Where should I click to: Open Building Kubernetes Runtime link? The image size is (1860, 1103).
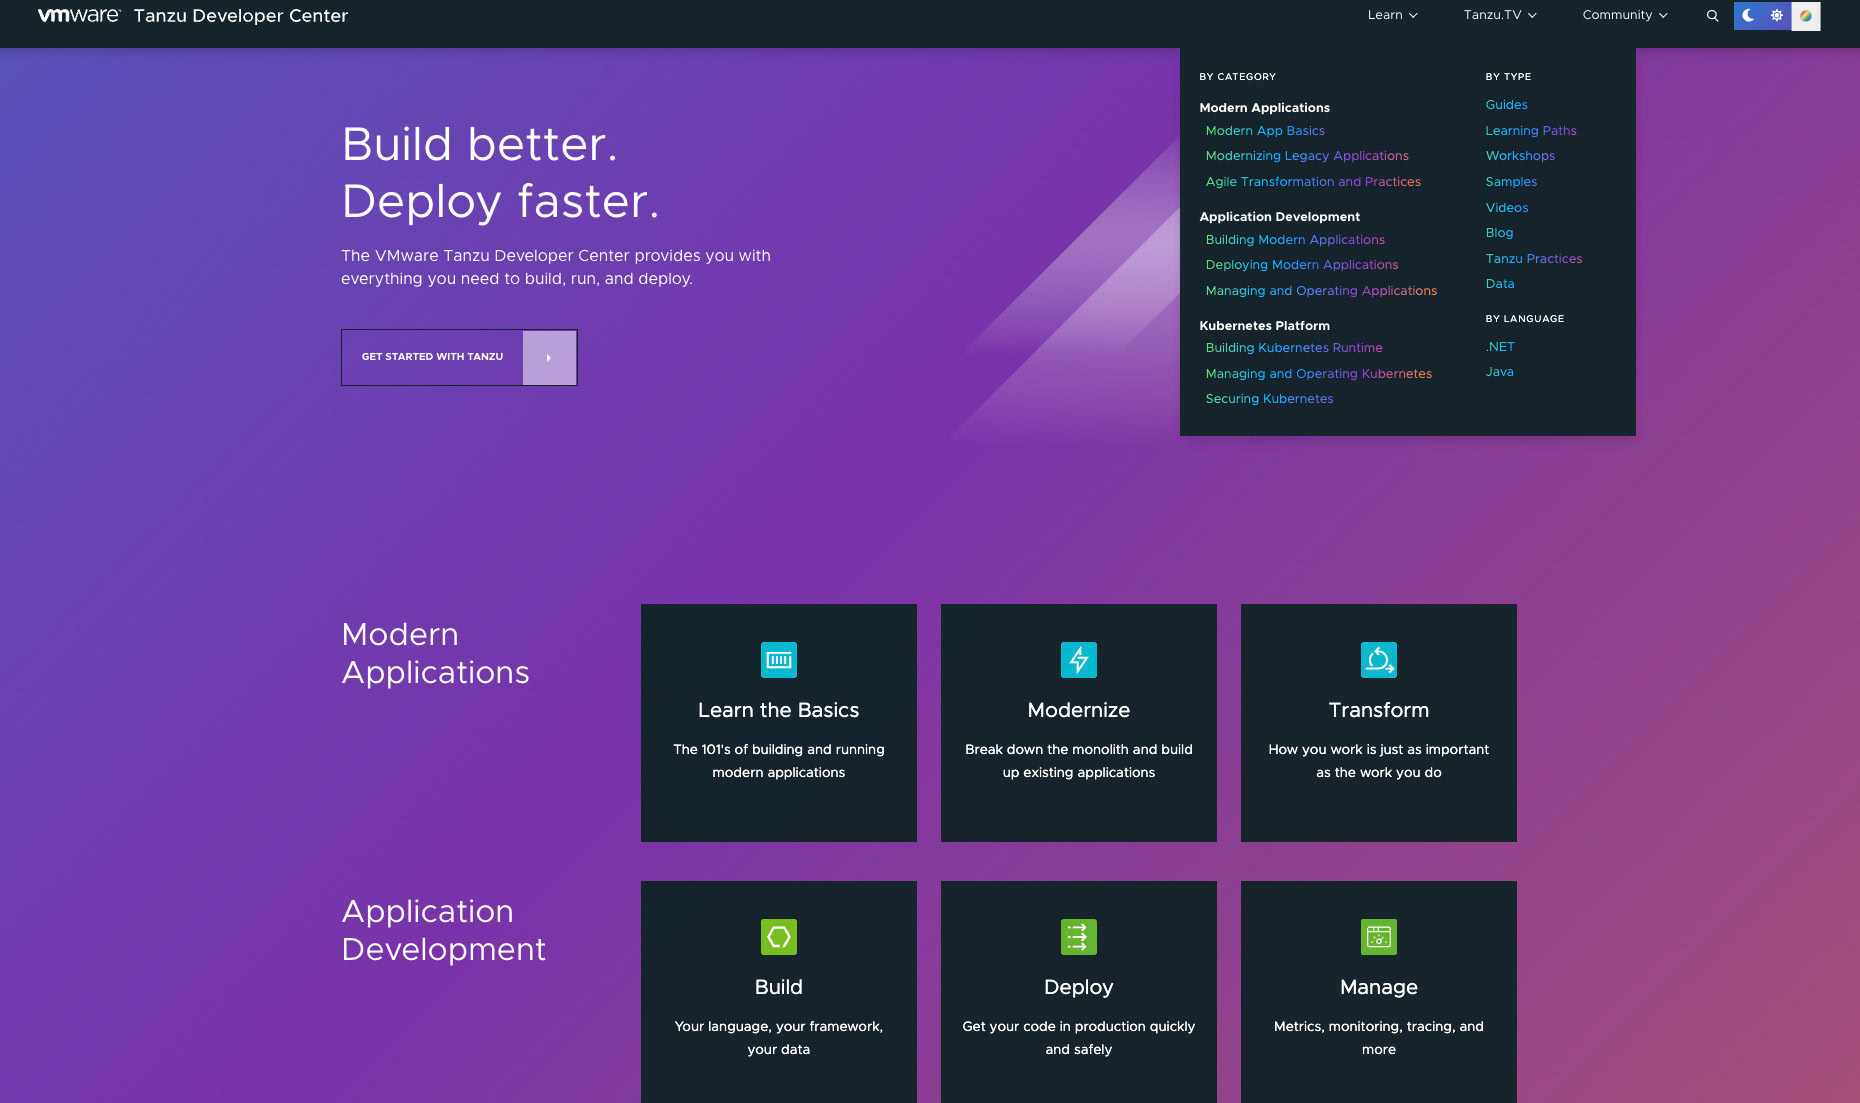pyautogui.click(x=1294, y=348)
